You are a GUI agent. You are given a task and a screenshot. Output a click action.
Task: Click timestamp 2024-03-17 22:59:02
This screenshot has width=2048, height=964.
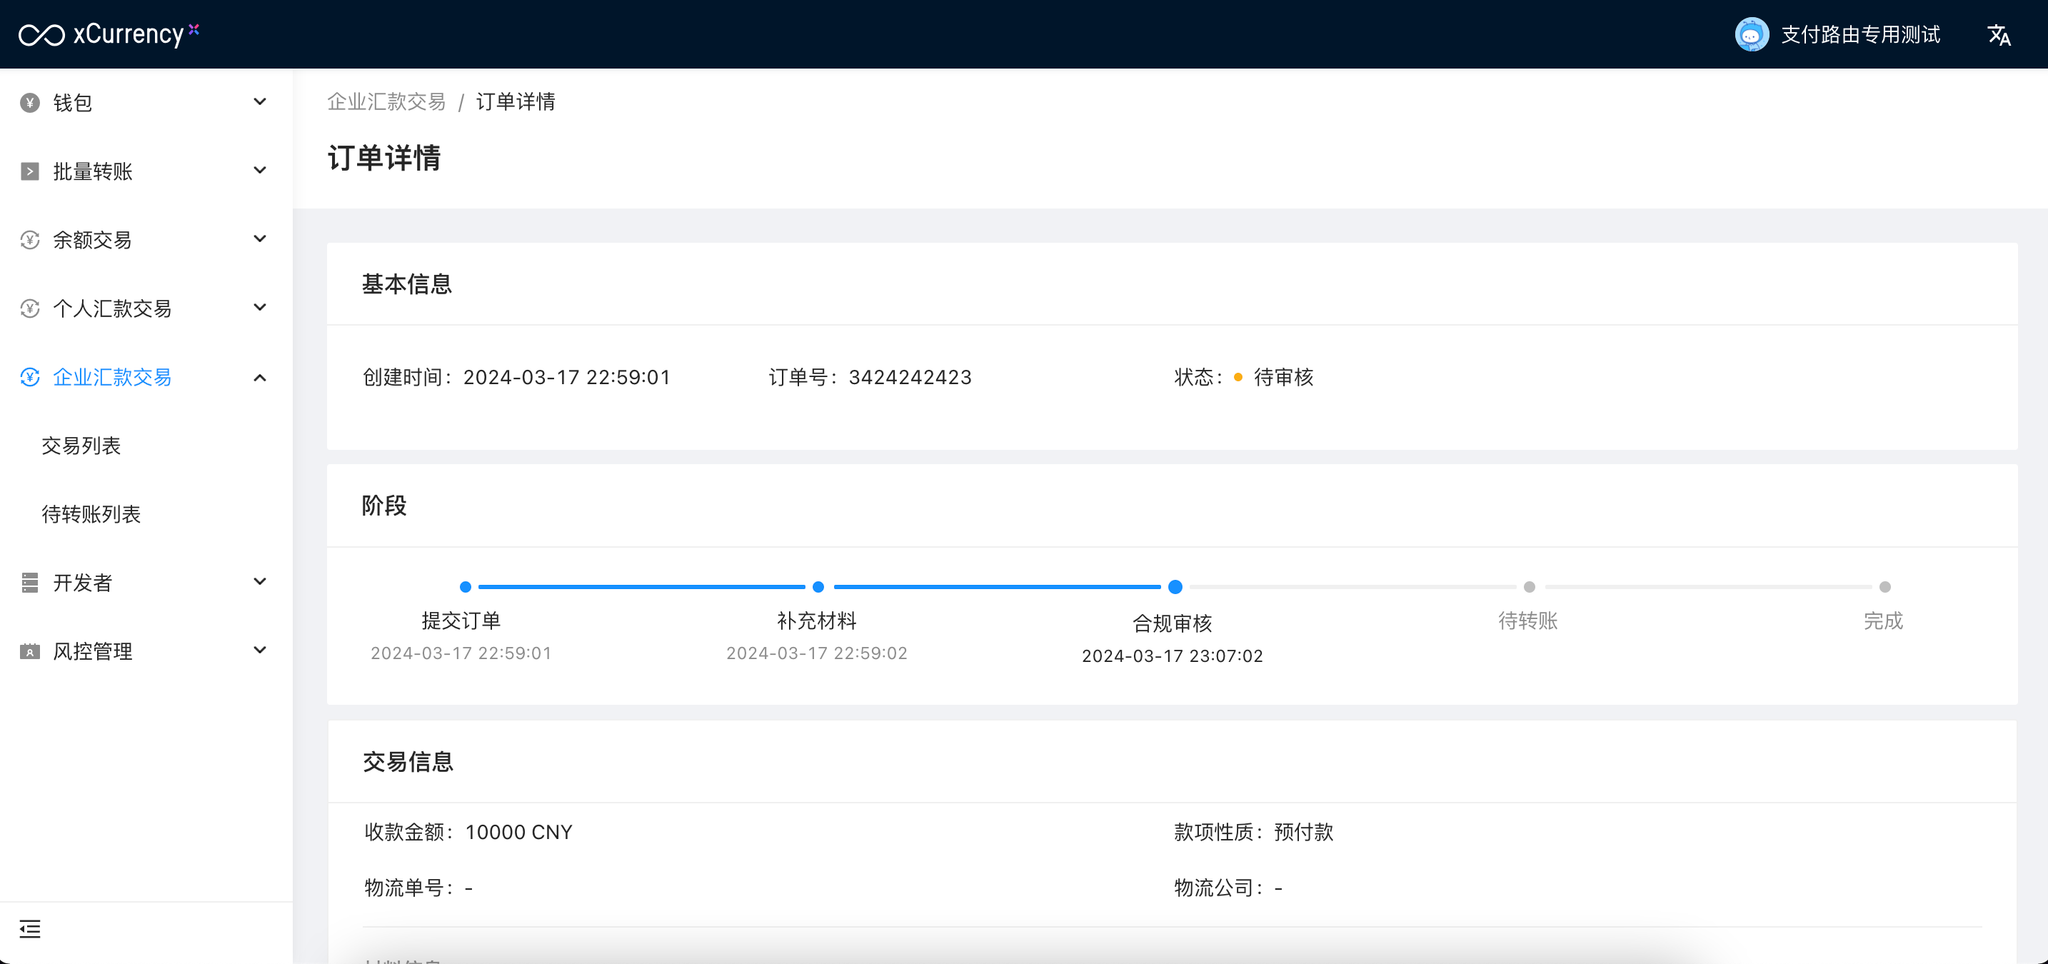click(x=817, y=653)
